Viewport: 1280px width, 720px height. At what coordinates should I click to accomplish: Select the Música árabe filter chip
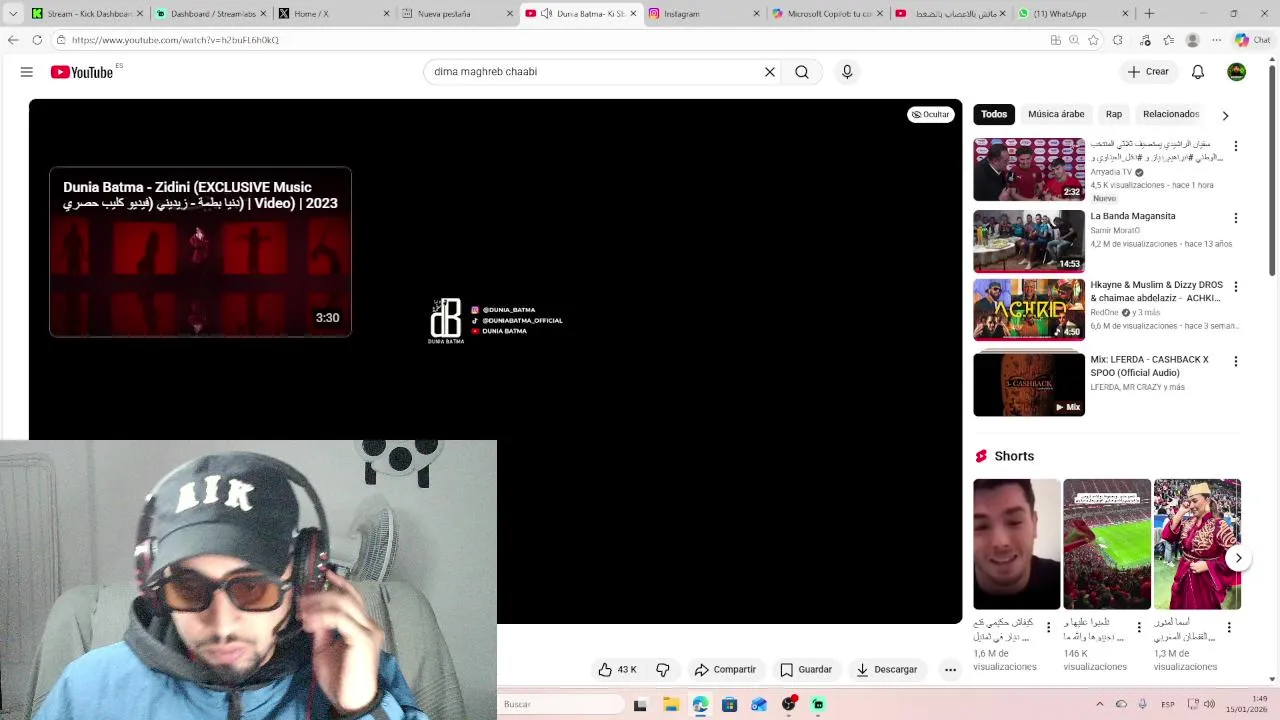coord(1056,114)
